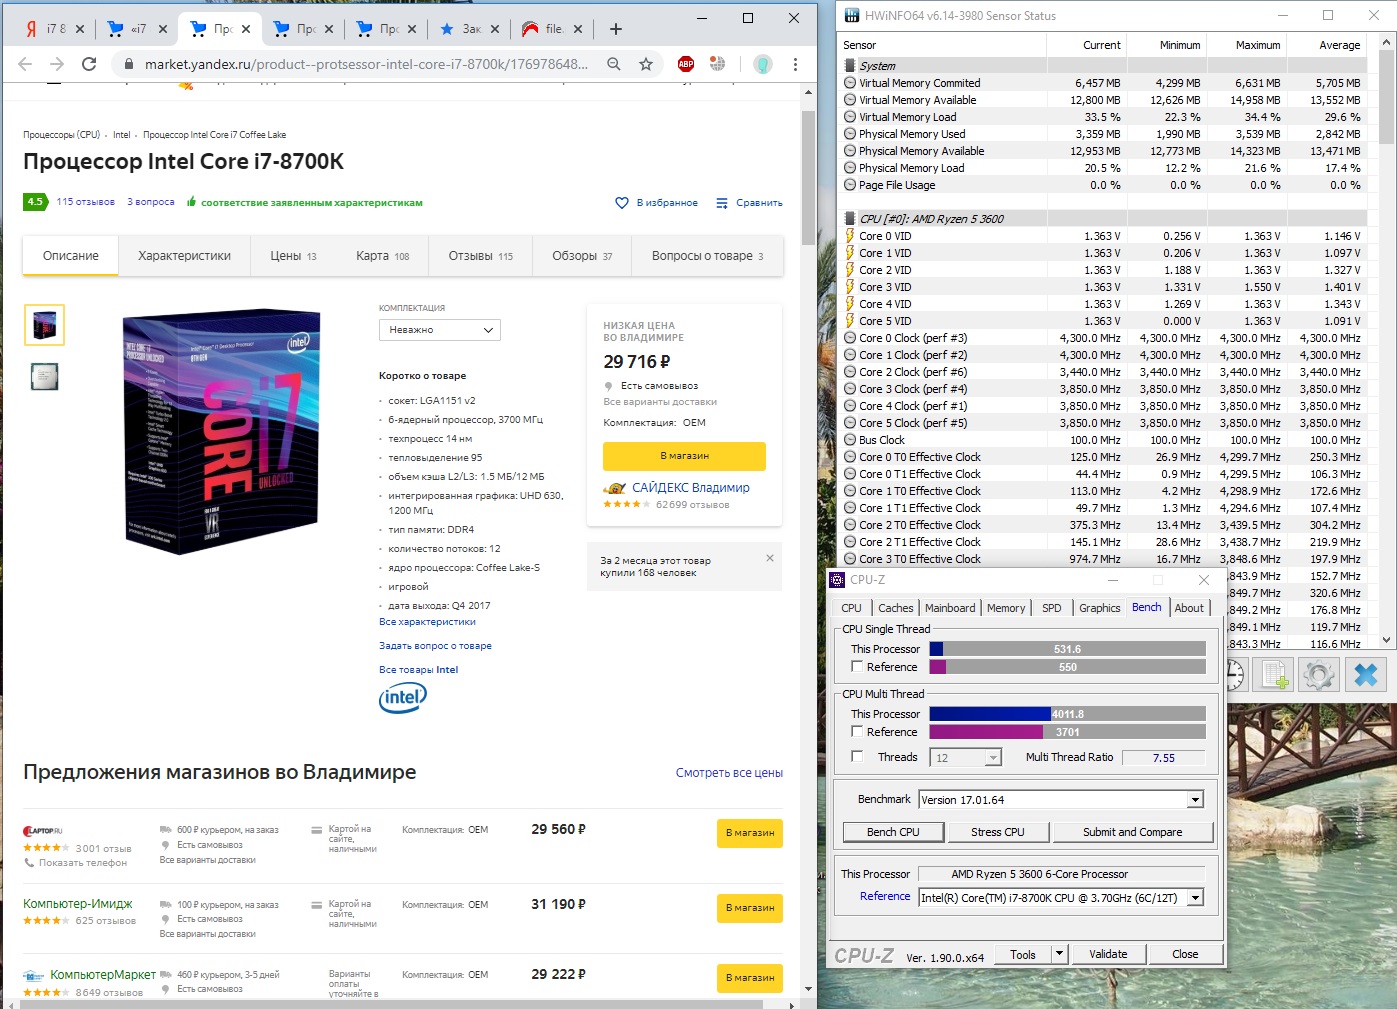Open the Chrome profile avatar
Image resolution: width=1397 pixels, height=1009 pixels.
tap(763, 64)
